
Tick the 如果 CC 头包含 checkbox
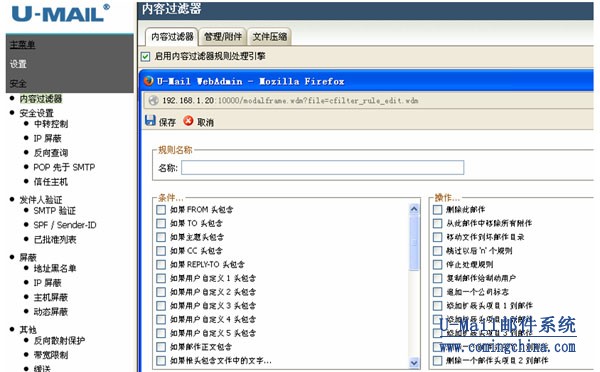(x=161, y=251)
